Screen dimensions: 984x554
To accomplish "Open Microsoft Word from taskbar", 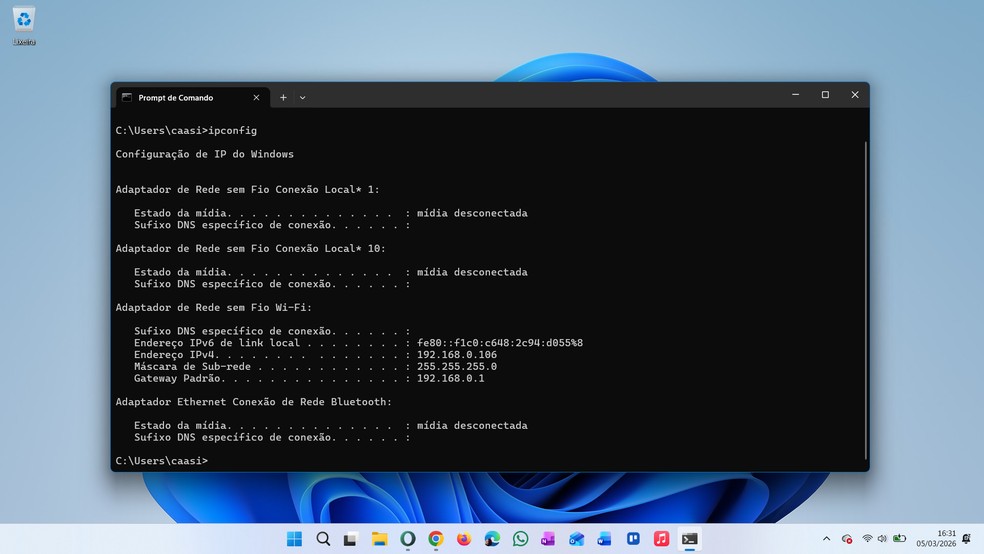I will point(604,539).
